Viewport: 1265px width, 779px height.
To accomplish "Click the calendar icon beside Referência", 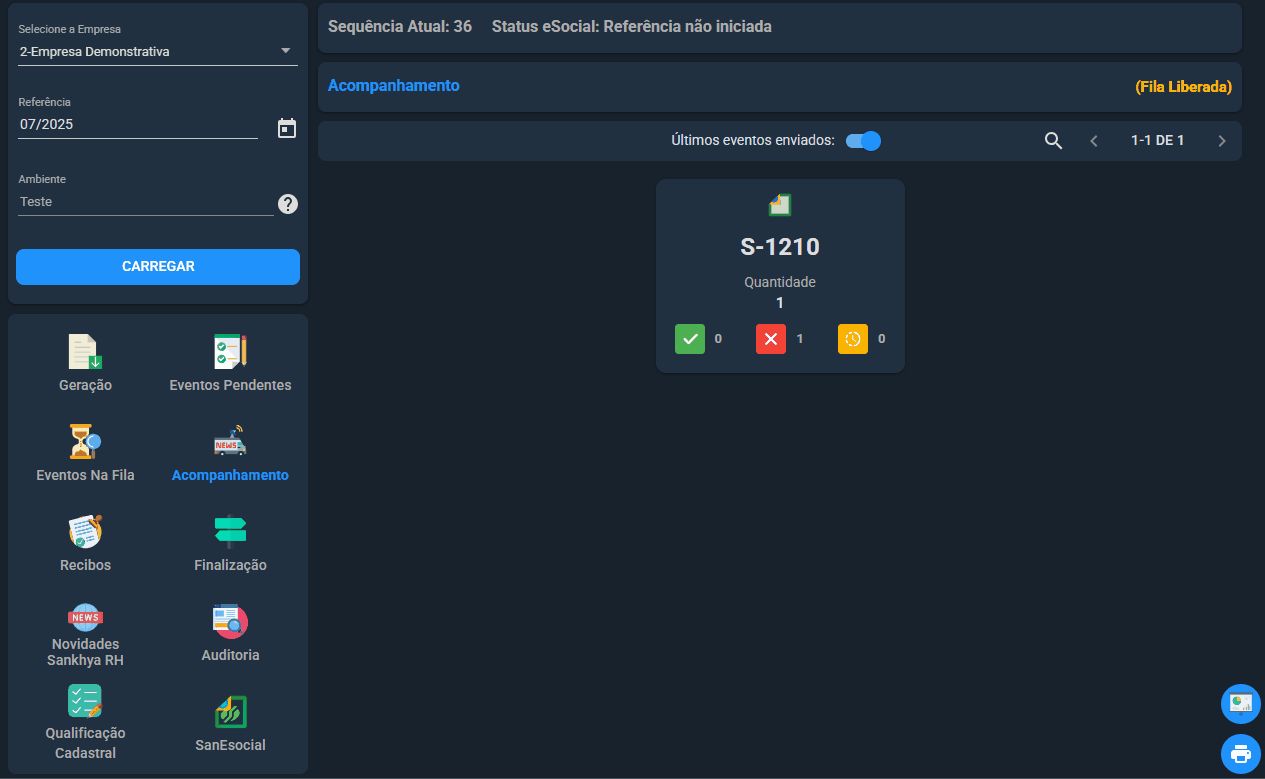I will click(x=287, y=128).
